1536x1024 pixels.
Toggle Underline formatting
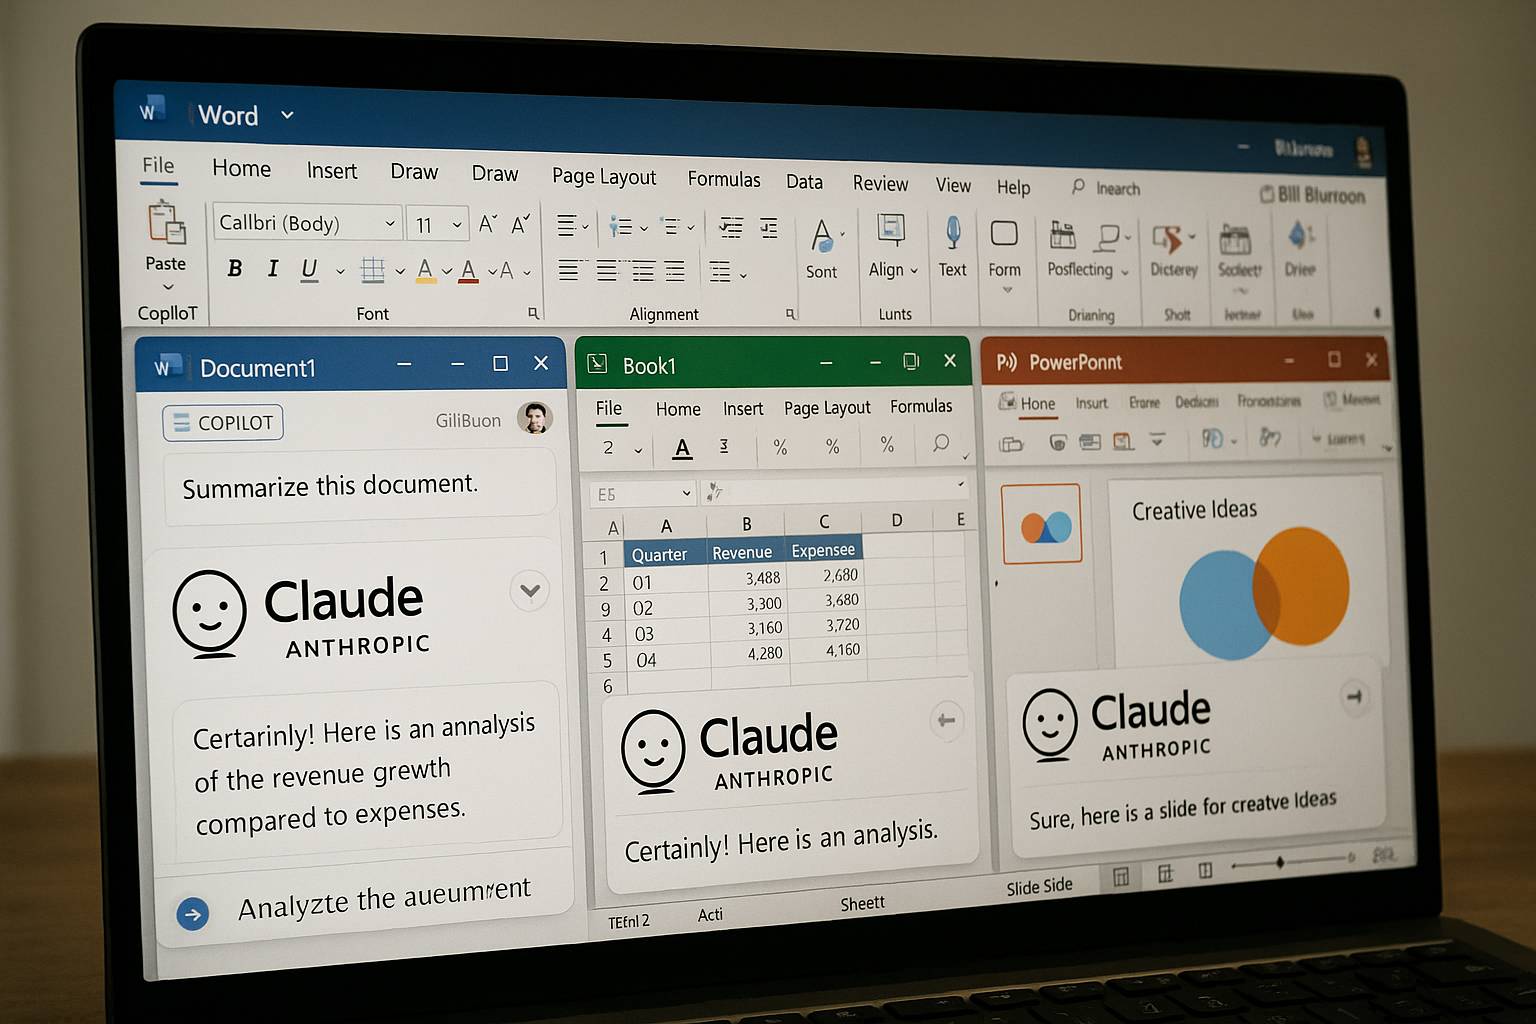coord(309,269)
